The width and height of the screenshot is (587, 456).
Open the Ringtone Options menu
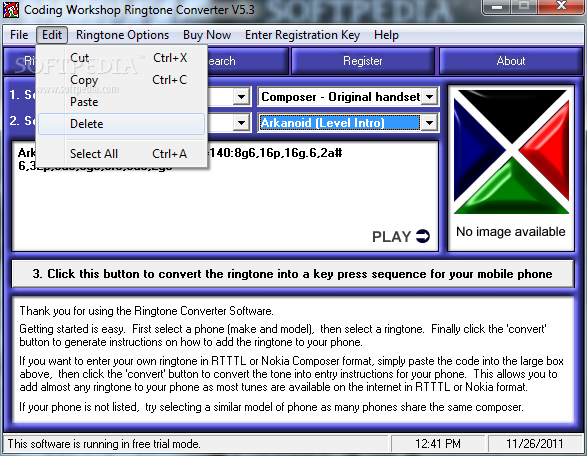[122, 35]
